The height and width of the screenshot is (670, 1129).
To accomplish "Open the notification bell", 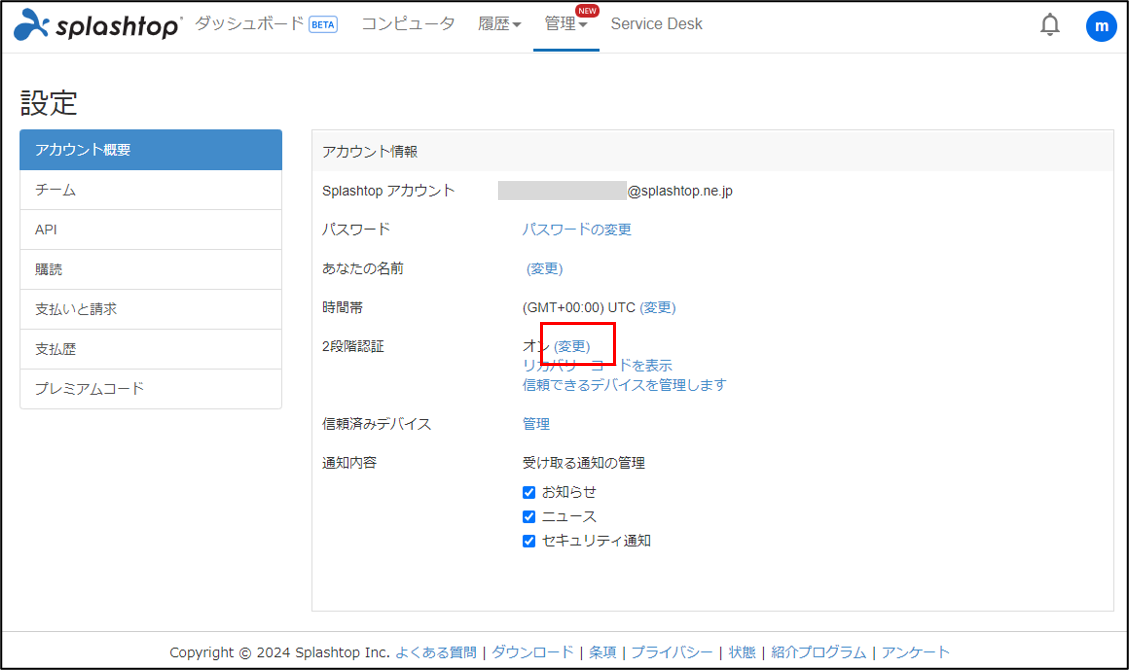I will point(1050,25).
